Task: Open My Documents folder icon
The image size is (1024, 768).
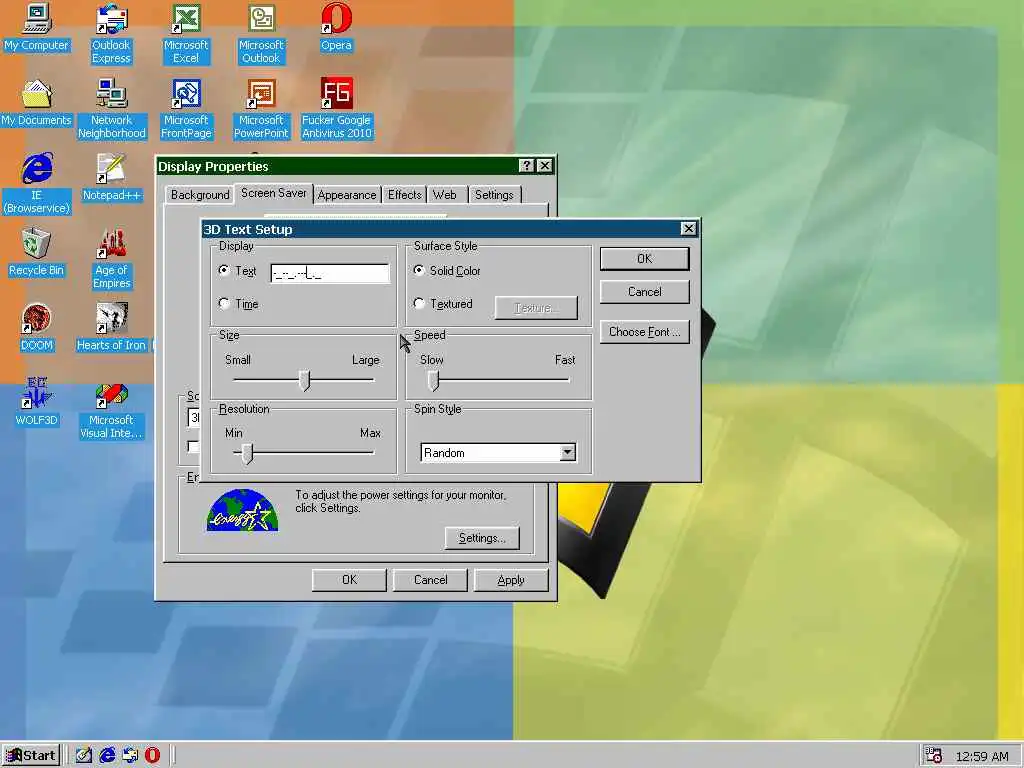Action: (x=37, y=103)
